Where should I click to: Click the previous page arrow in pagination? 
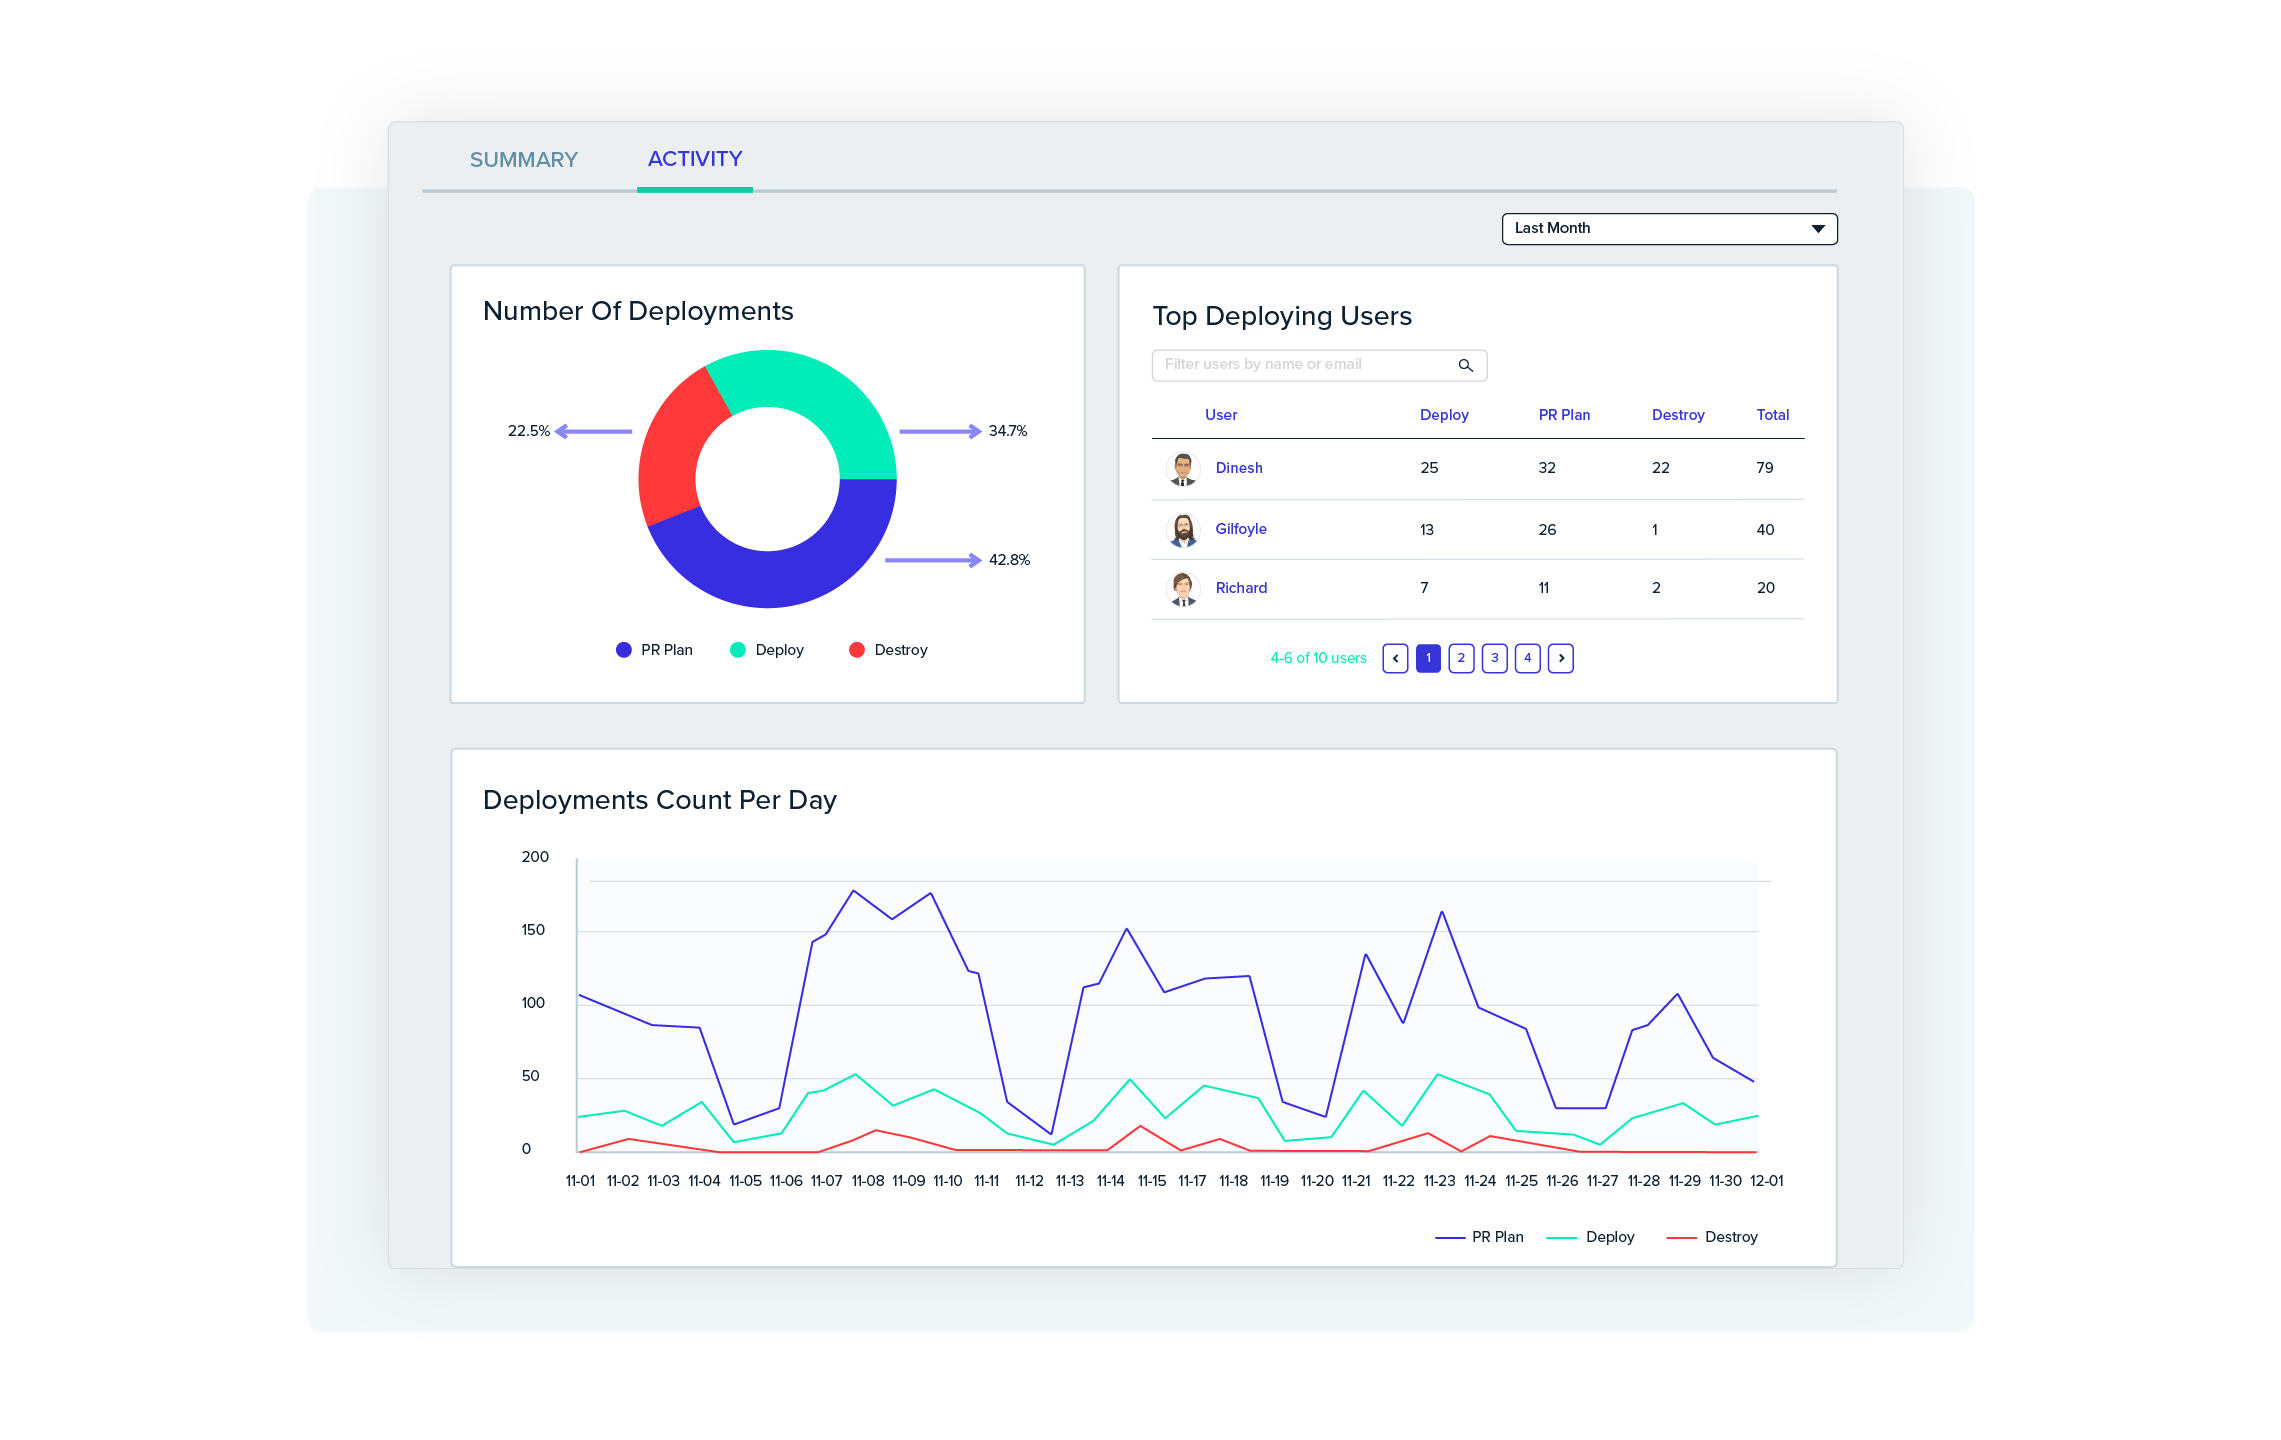(x=1395, y=658)
